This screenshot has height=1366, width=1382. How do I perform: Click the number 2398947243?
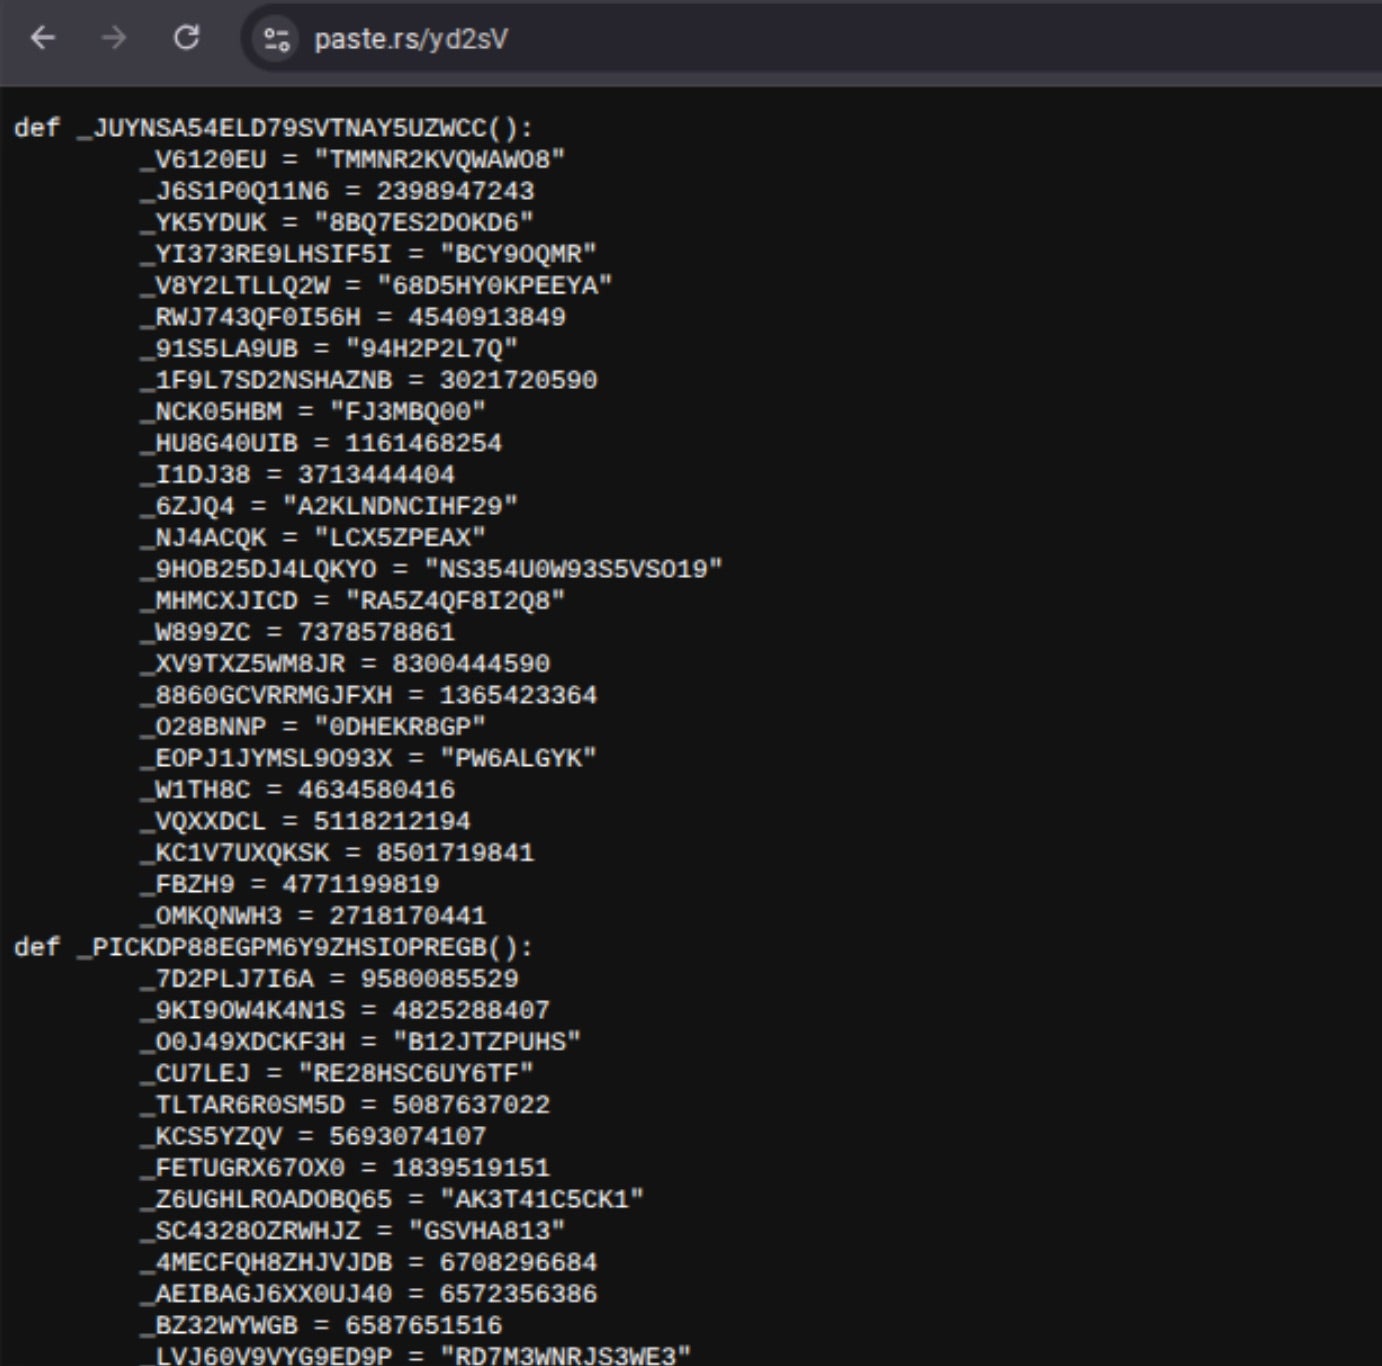click(x=455, y=191)
